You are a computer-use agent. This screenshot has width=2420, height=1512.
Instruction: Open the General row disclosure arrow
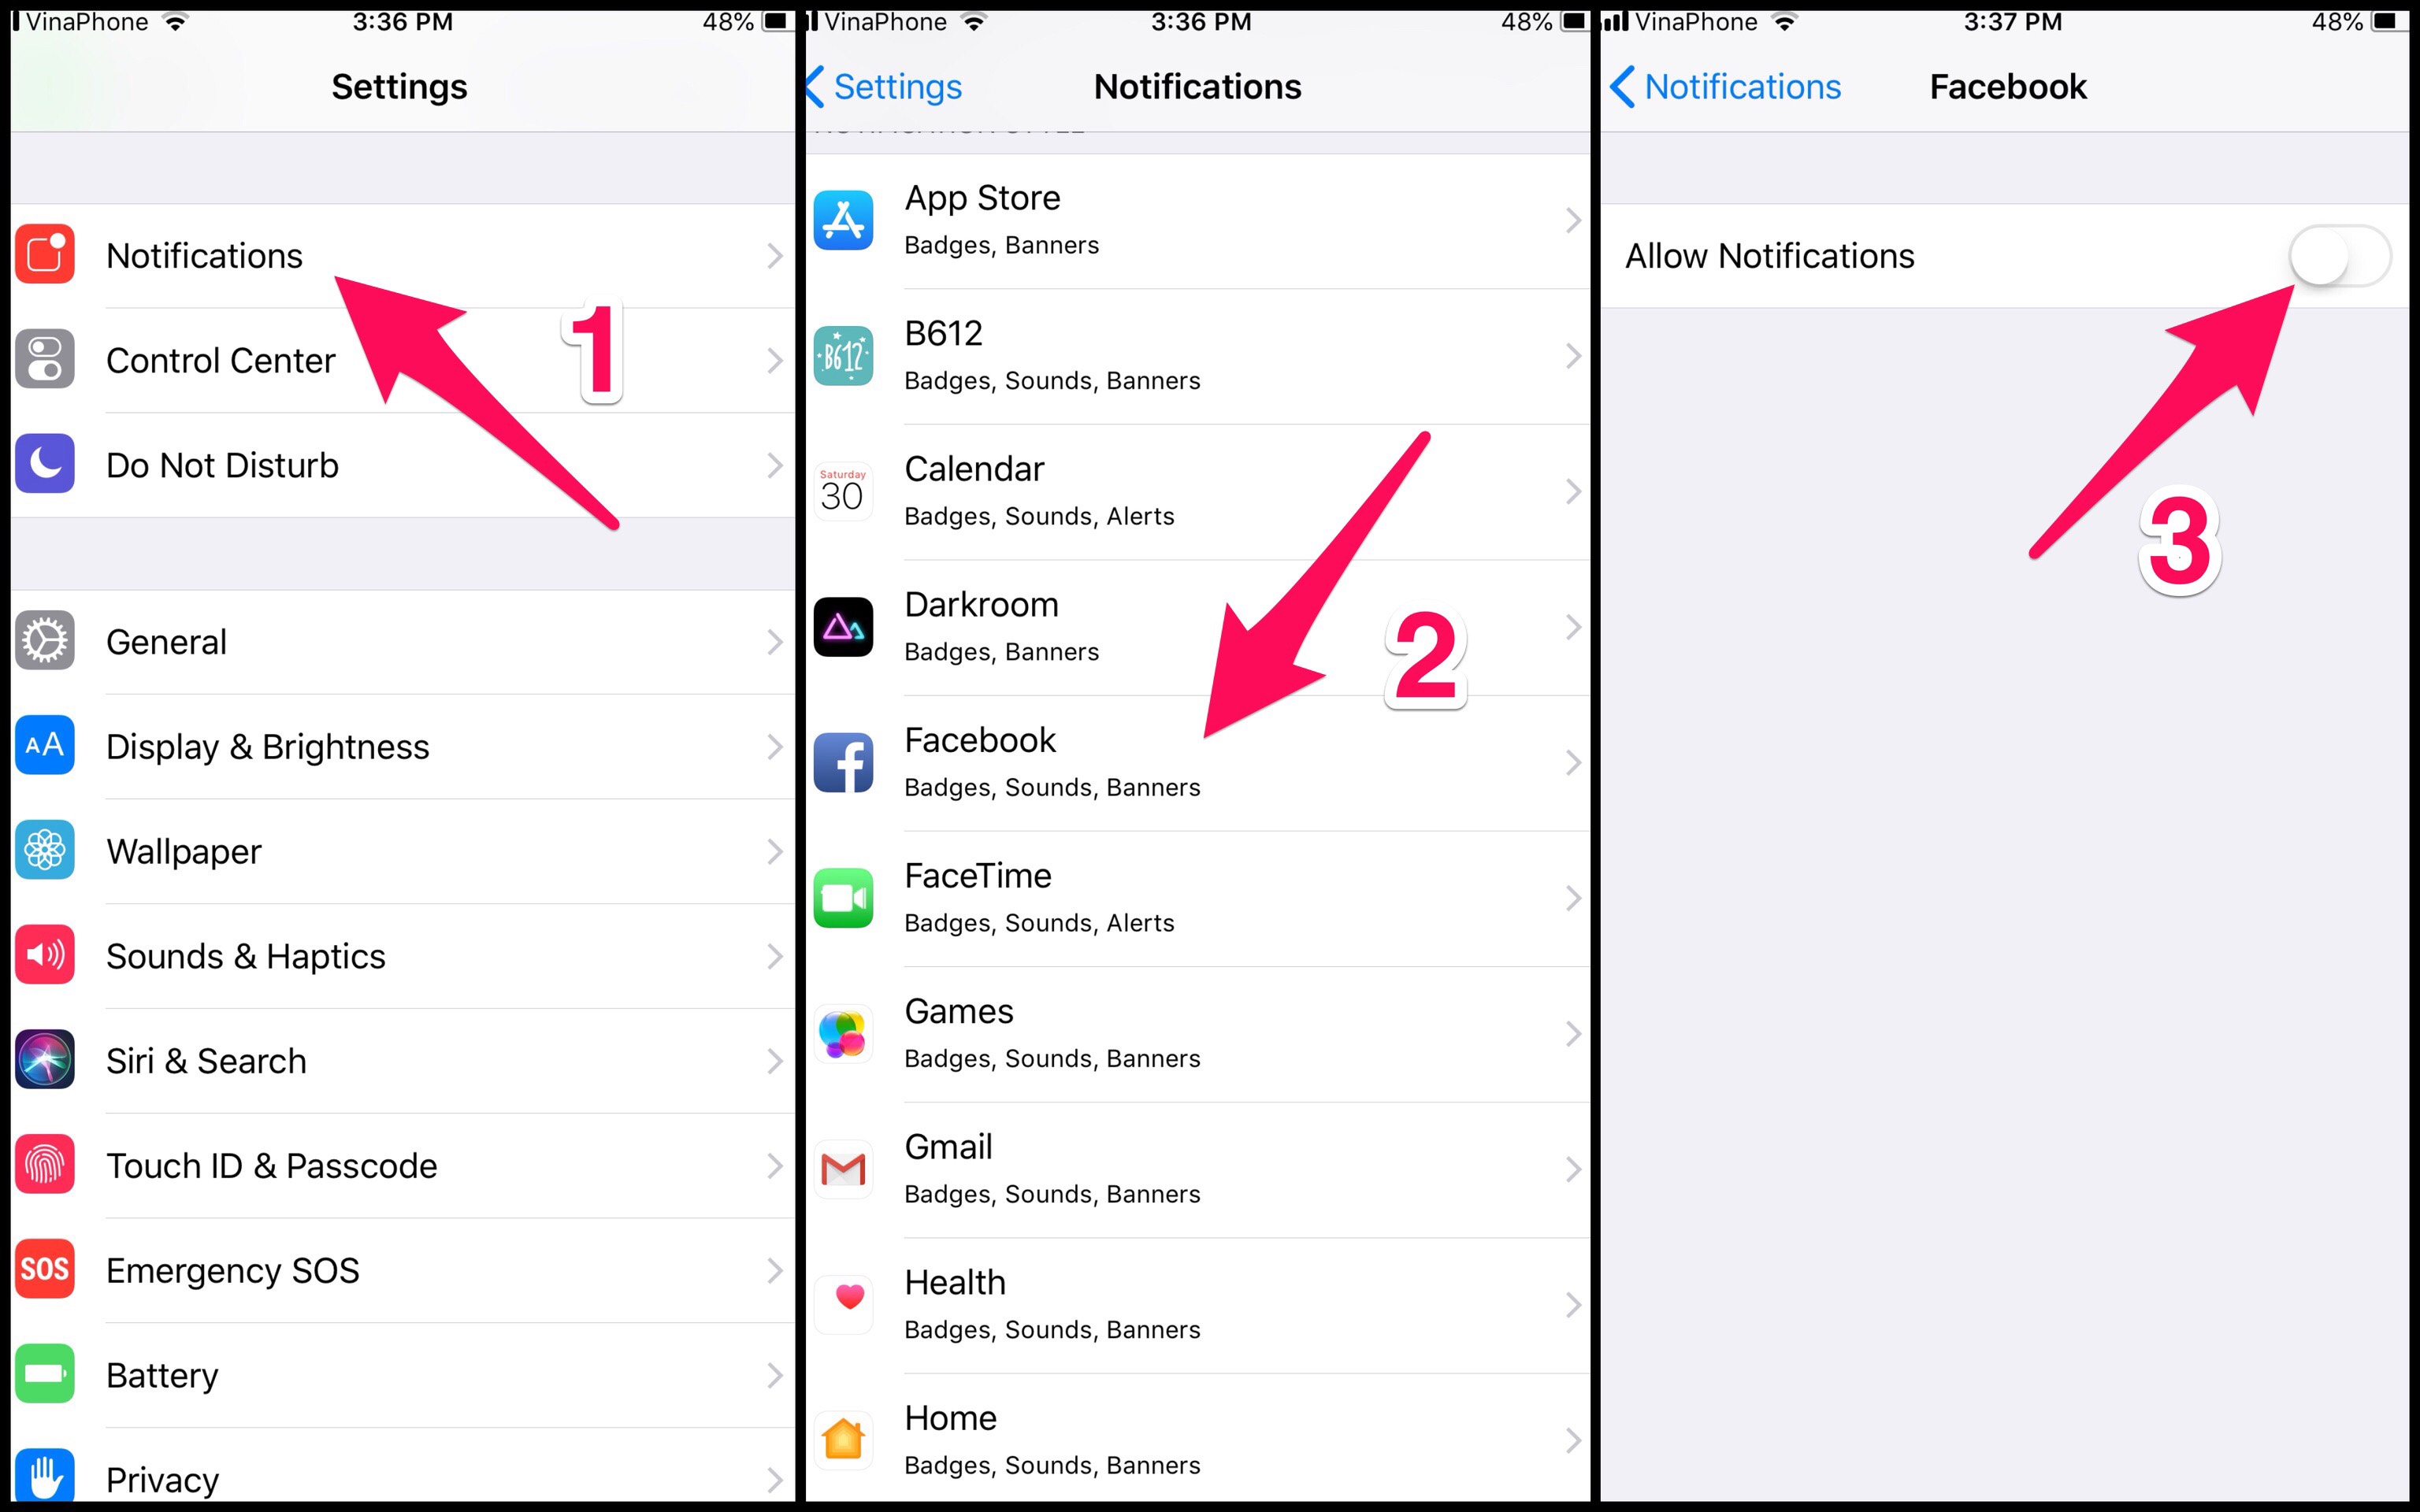(775, 642)
